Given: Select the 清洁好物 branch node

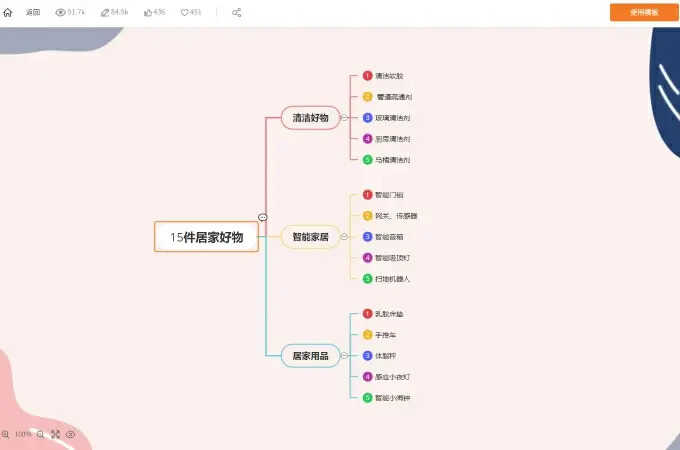Looking at the screenshot, I should coord(311,117).
